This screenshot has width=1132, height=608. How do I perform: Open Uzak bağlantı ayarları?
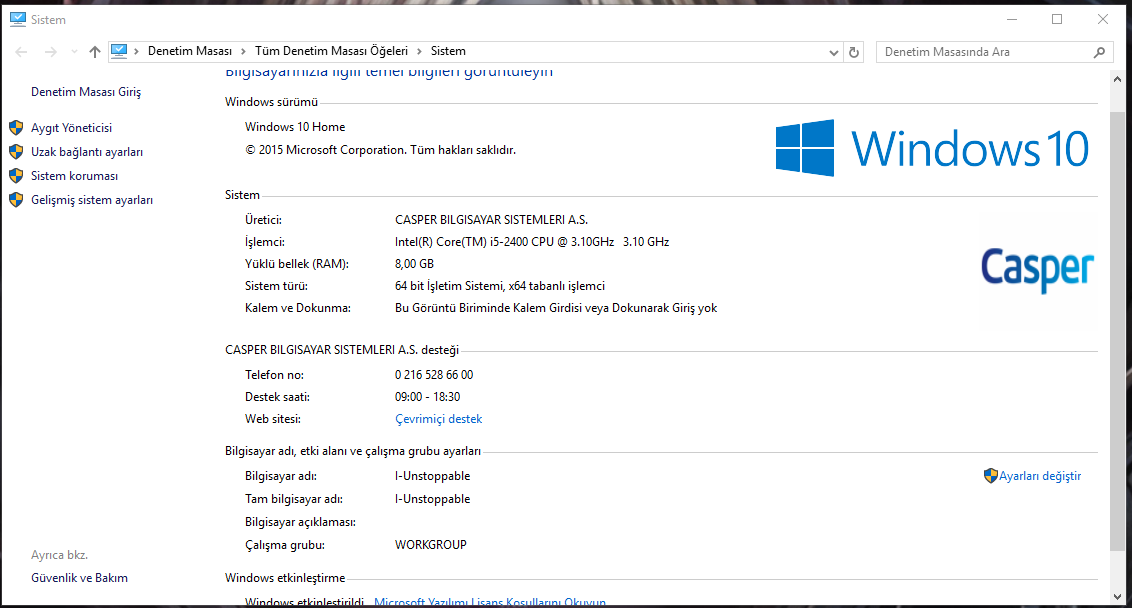pyautogui.click(x=87, y=152)
